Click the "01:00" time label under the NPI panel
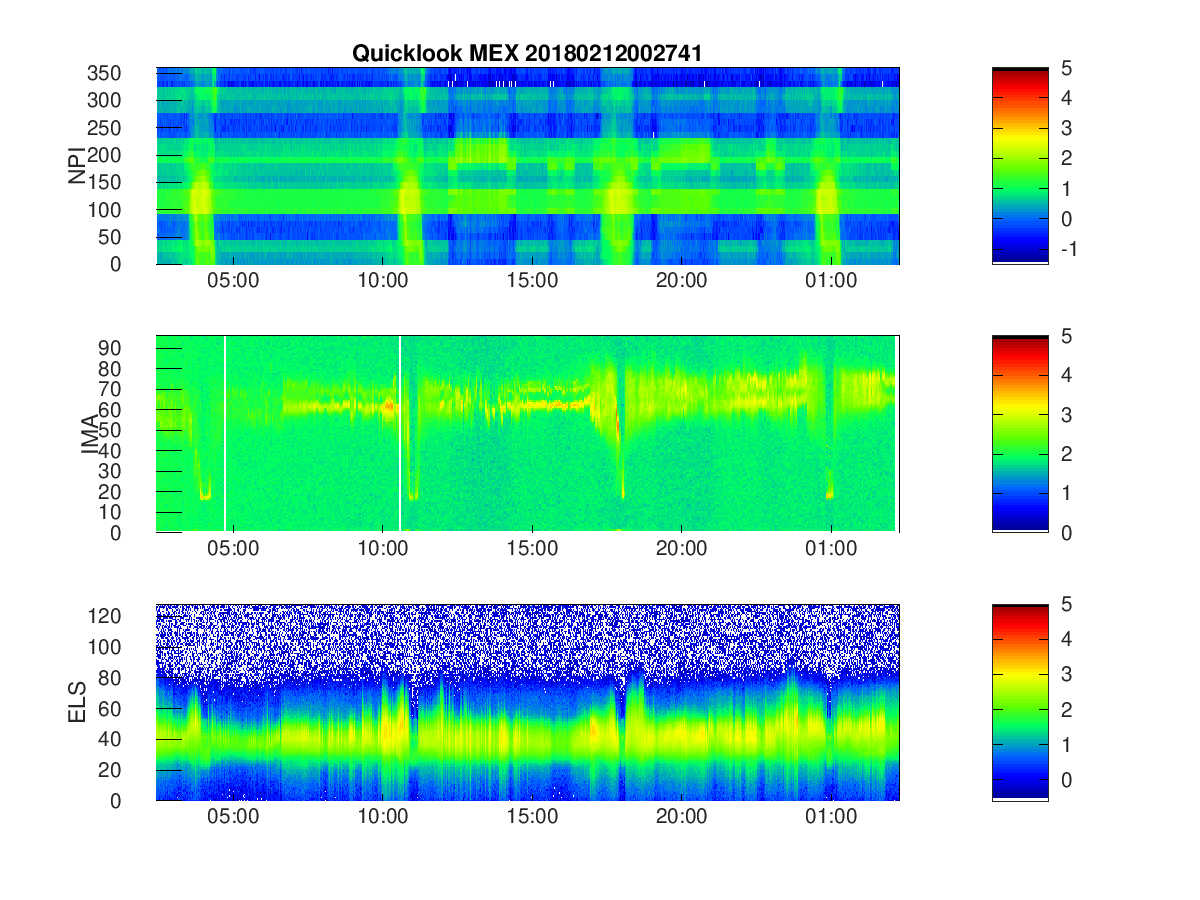The height and width of the screenshot is (900, 1200). (831, 281)
